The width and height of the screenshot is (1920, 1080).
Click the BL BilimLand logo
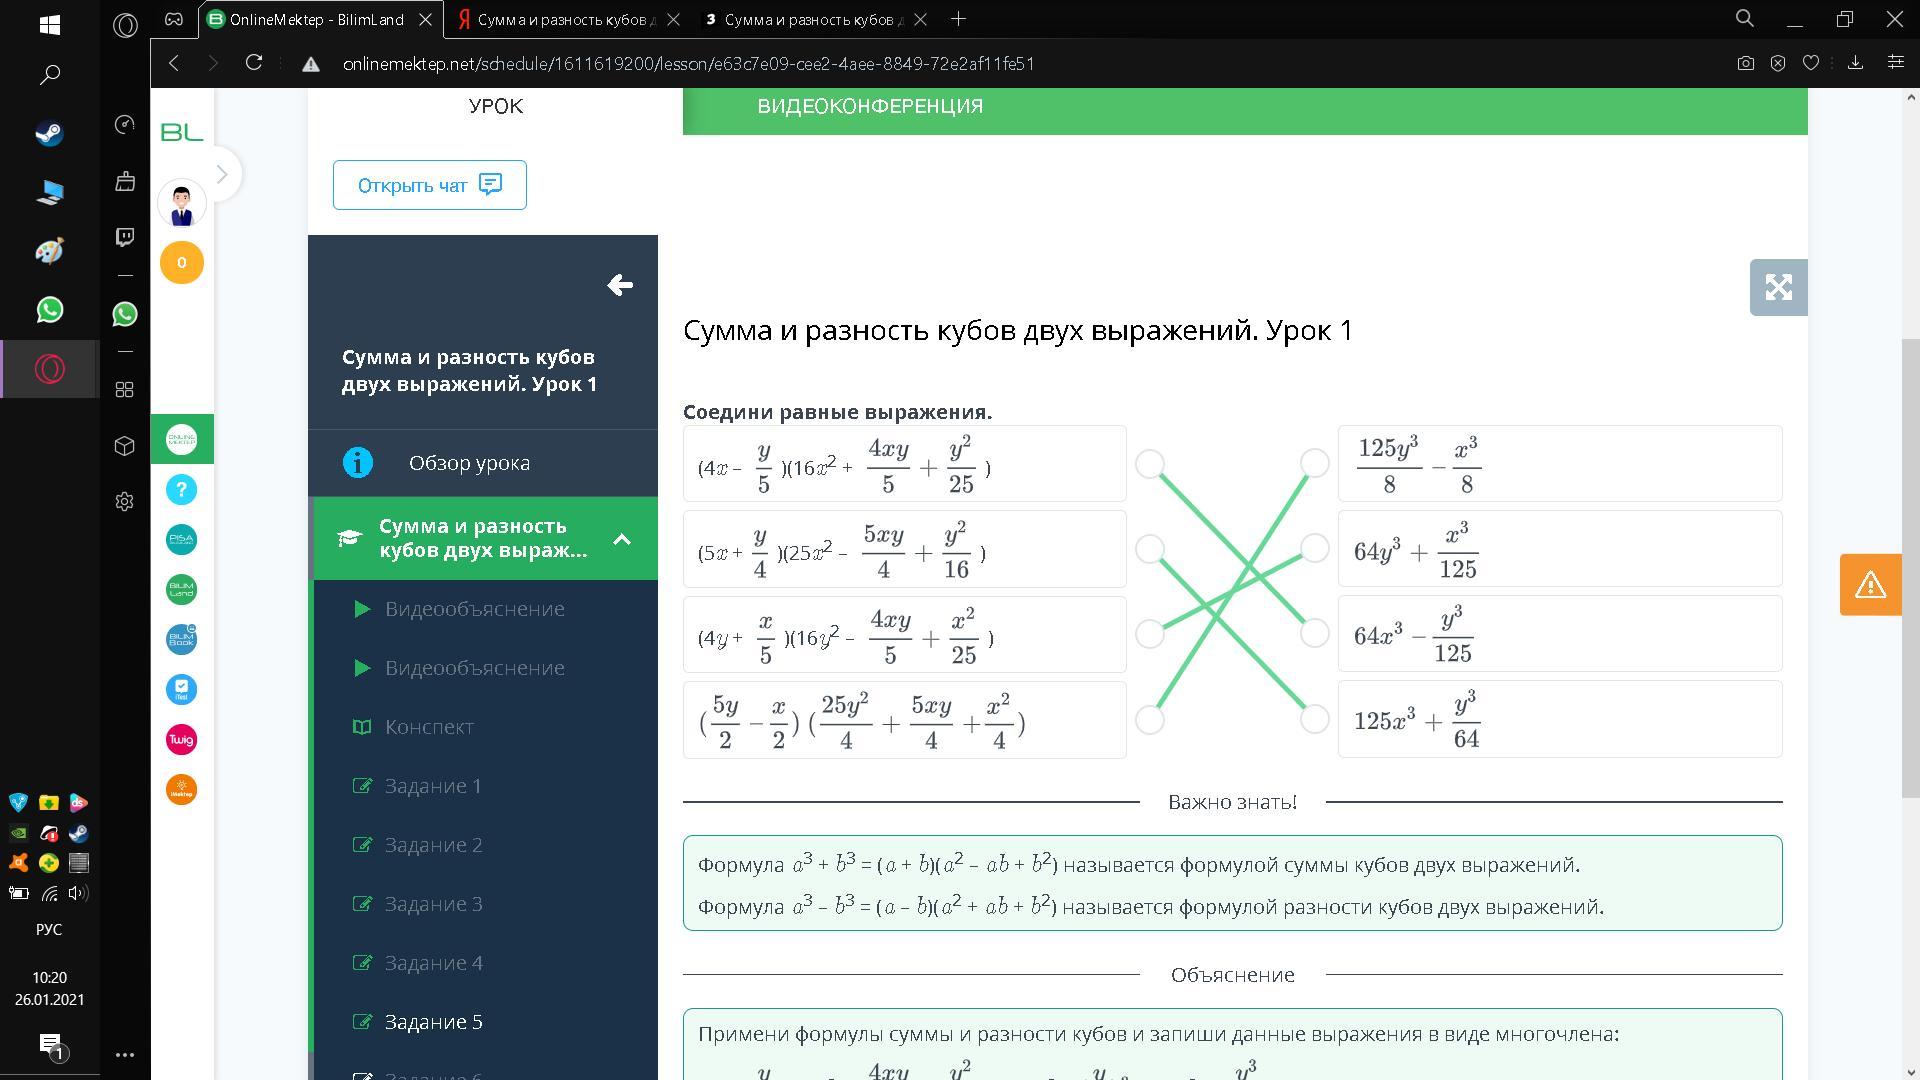coord(182,132)
